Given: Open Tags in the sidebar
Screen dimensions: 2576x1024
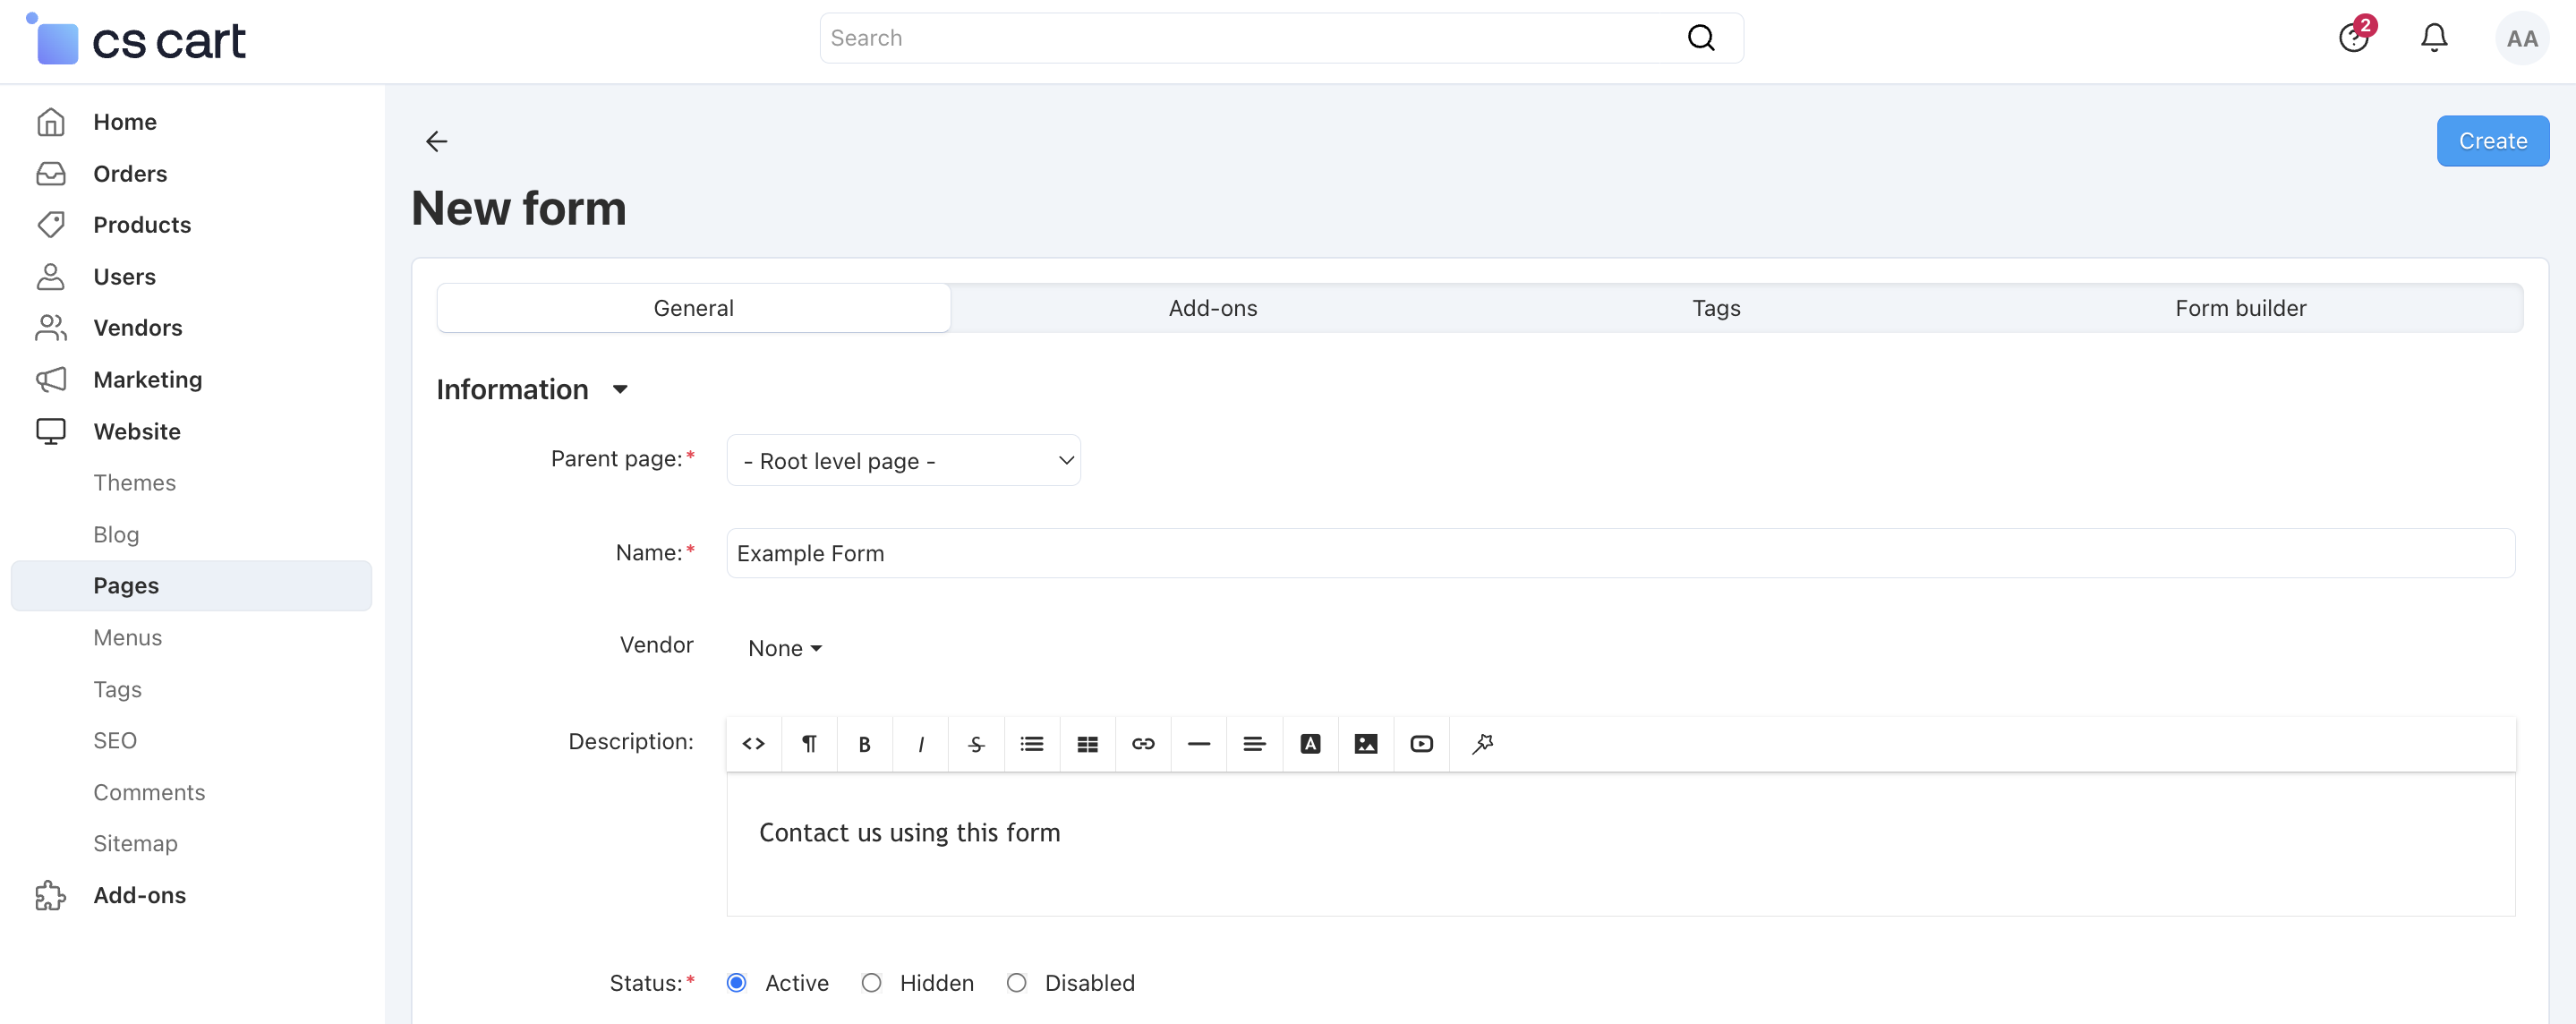Looking at the screenshot, I should pos(117,690).
